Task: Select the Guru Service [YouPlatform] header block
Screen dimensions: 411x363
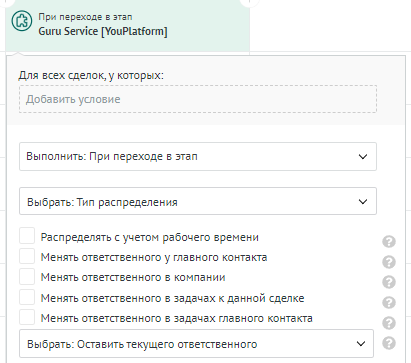Action: point(128,26)
